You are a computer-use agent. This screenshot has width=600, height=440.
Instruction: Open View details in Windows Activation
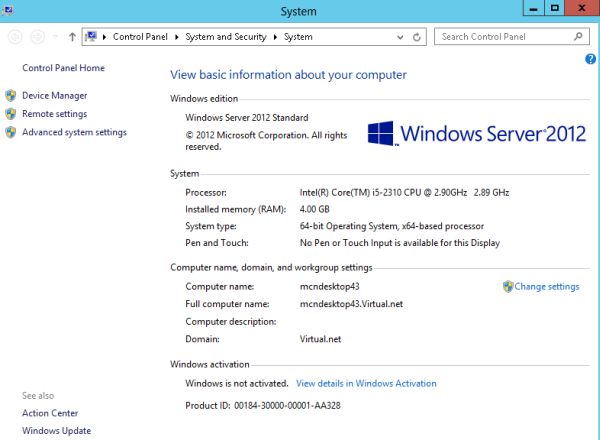point(366,383)
